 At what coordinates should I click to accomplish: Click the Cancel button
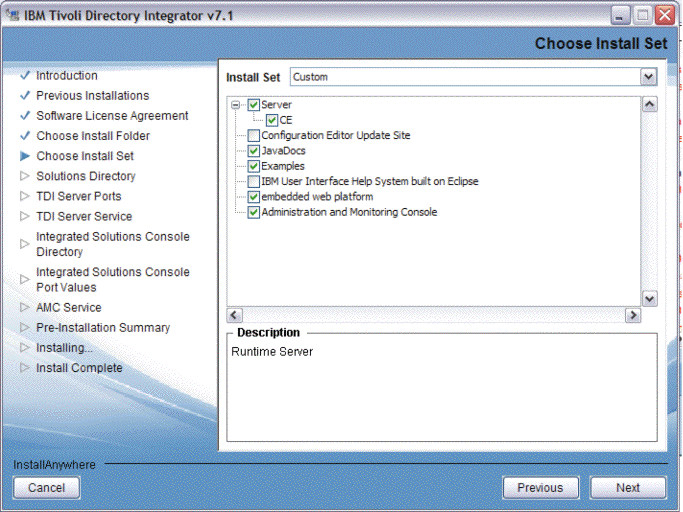(x=47, y=488)
